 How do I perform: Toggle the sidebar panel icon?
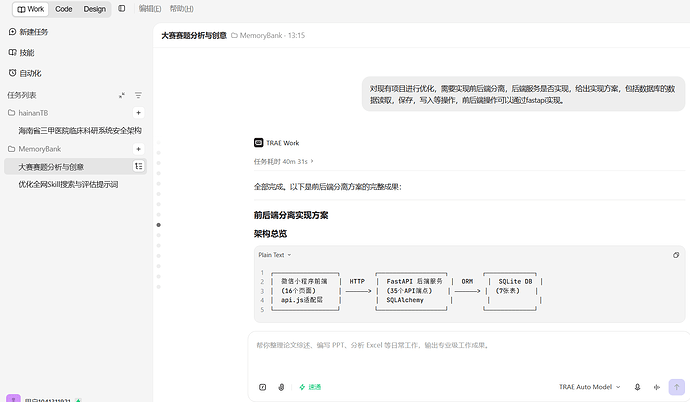click(x=122, y=8)
